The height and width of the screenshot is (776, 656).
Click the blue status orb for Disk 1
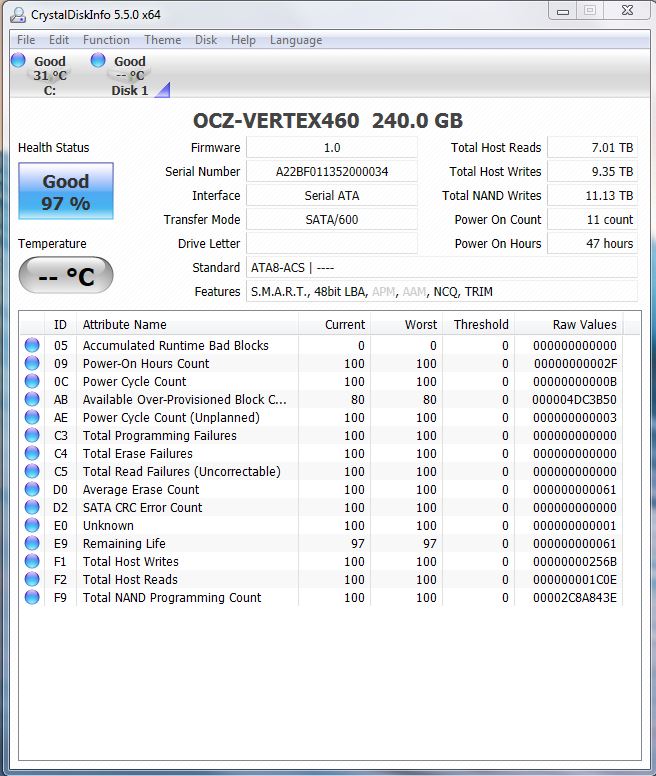click(x=98, y=61)
